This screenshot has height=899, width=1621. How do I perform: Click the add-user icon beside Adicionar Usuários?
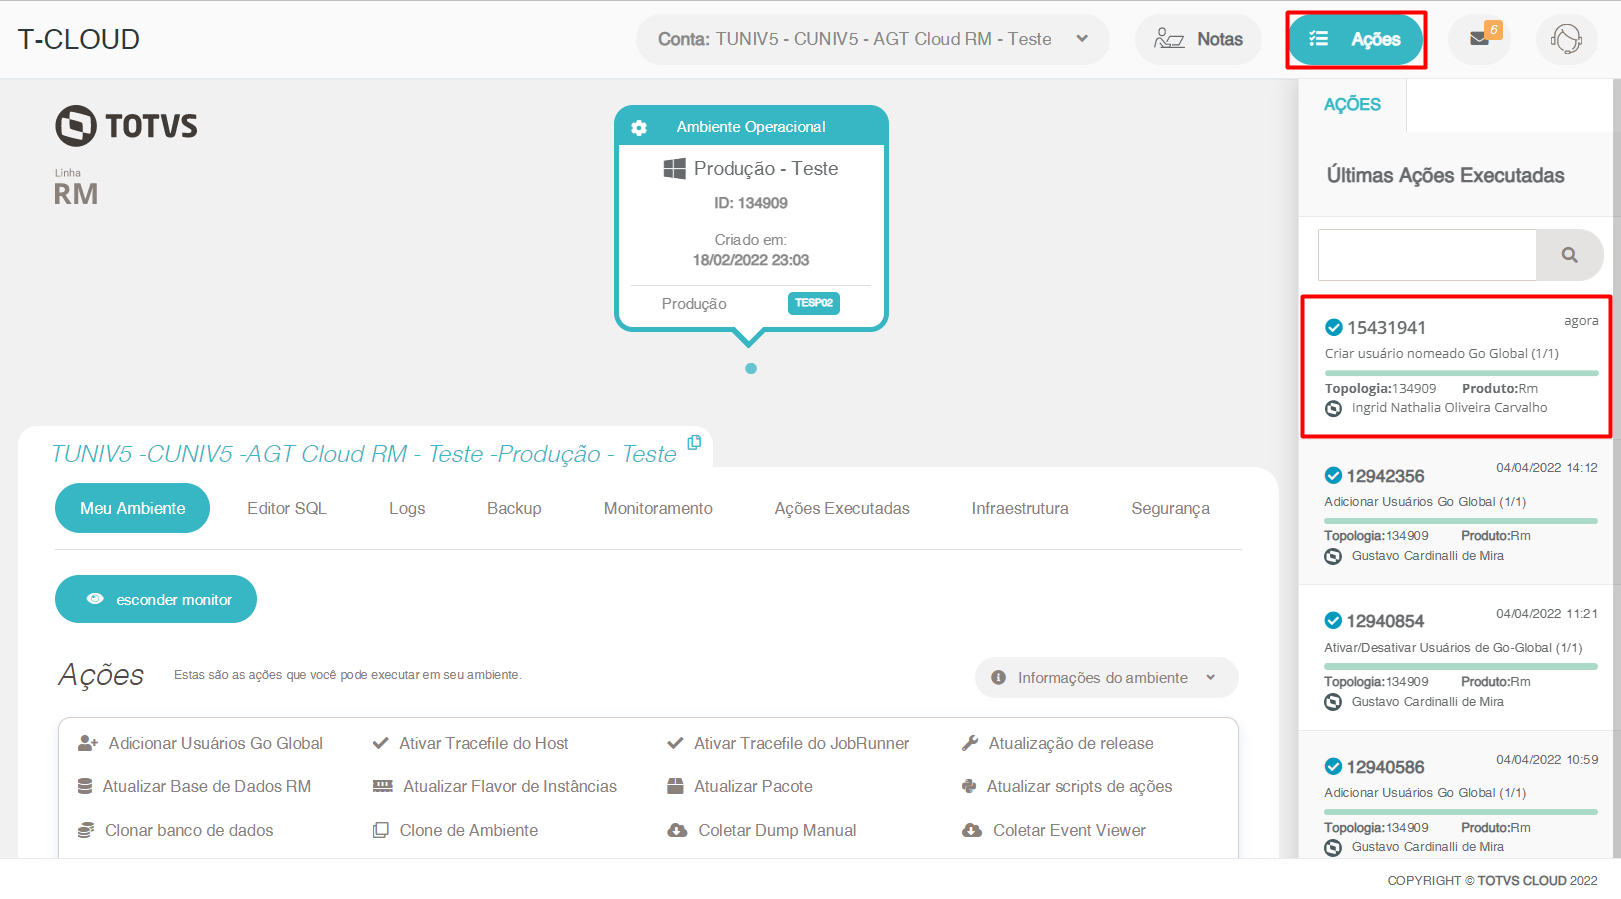87,743
